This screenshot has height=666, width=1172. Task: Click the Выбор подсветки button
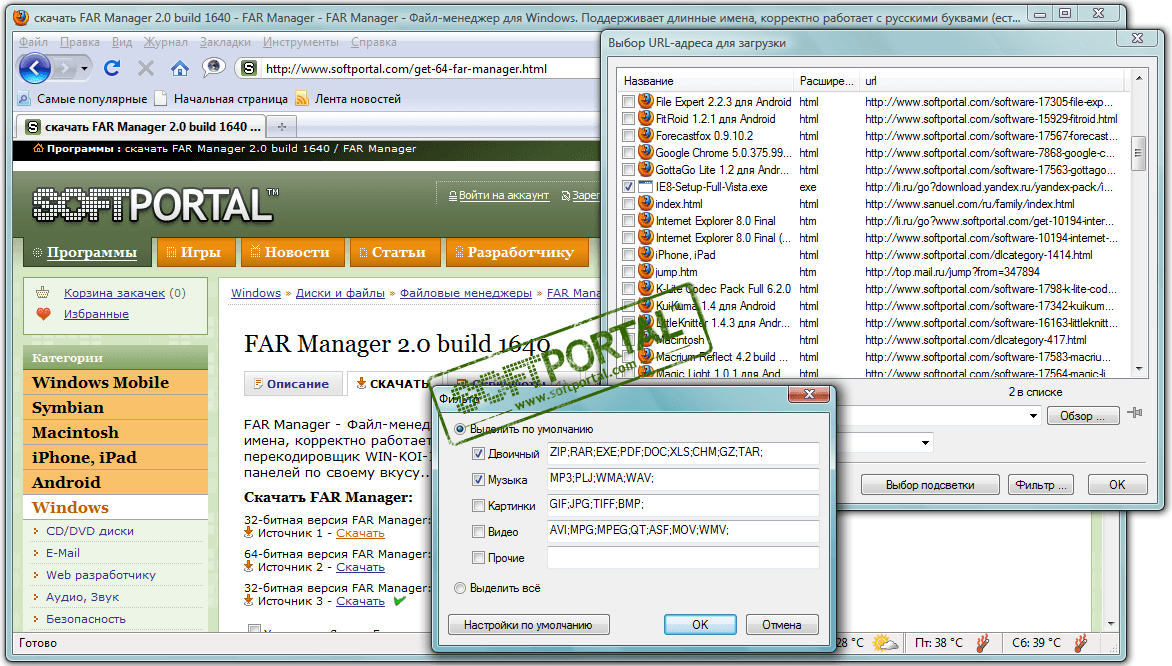[930, 485]
